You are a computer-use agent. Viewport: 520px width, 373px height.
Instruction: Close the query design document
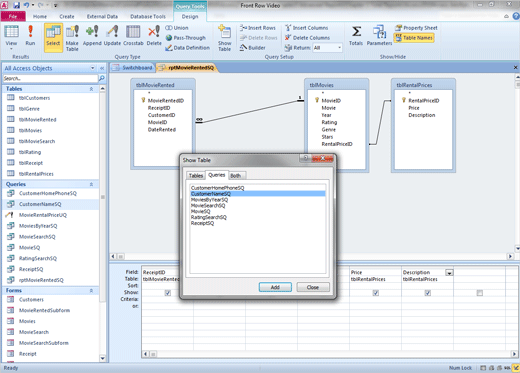point(515,67)
